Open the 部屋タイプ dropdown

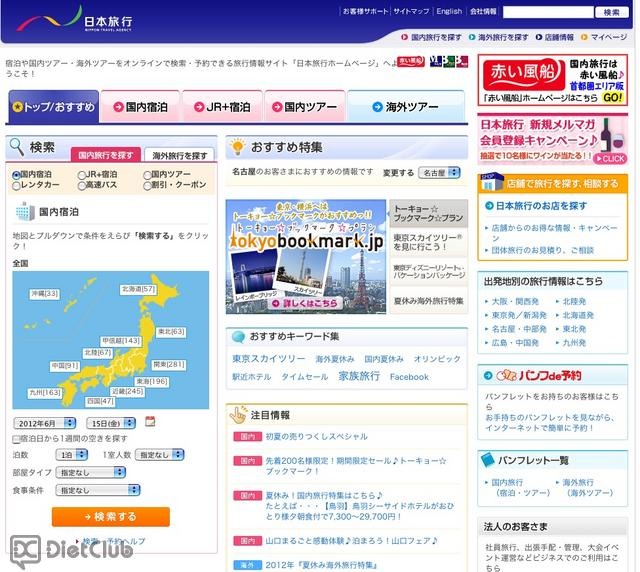pos(90,472)
